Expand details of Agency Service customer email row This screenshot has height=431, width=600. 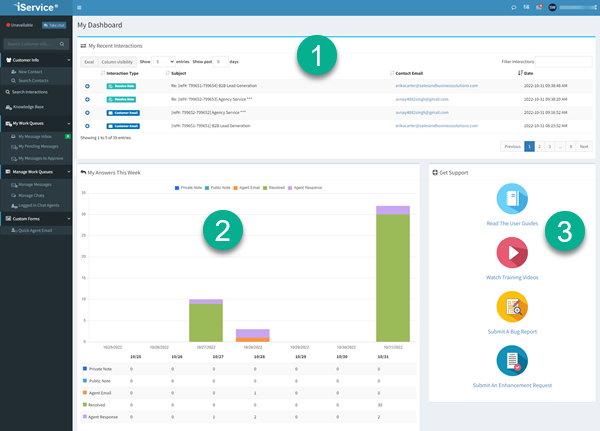tap(87, 113)
